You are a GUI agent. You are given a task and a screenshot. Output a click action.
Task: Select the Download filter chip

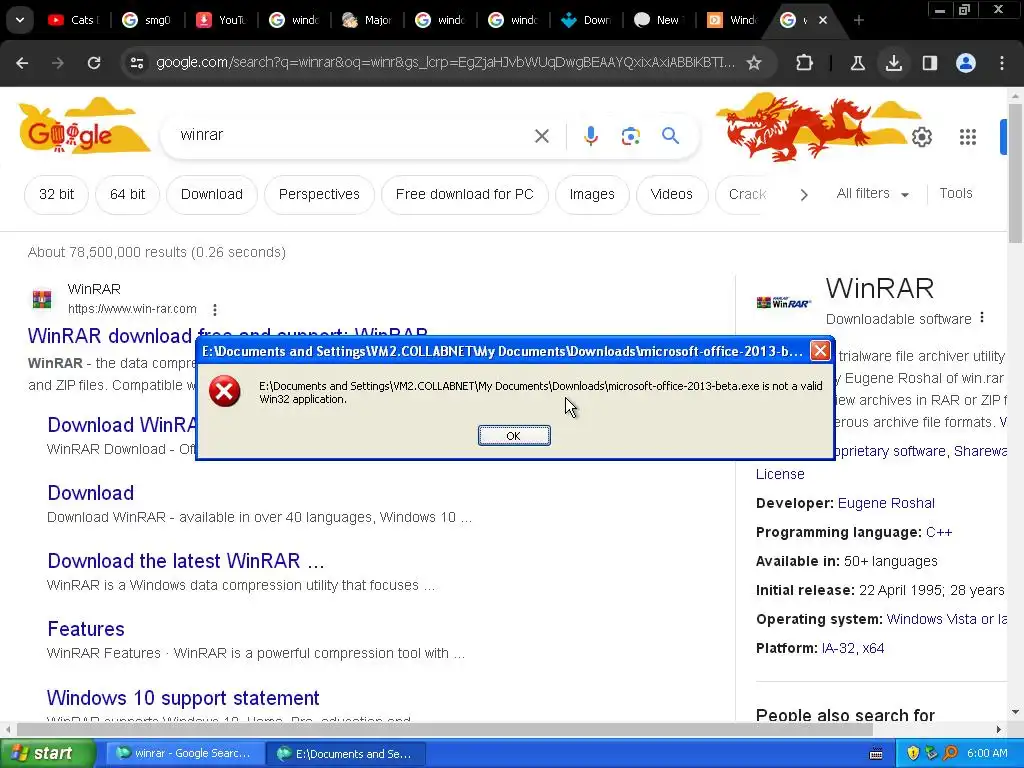point(212,195)
